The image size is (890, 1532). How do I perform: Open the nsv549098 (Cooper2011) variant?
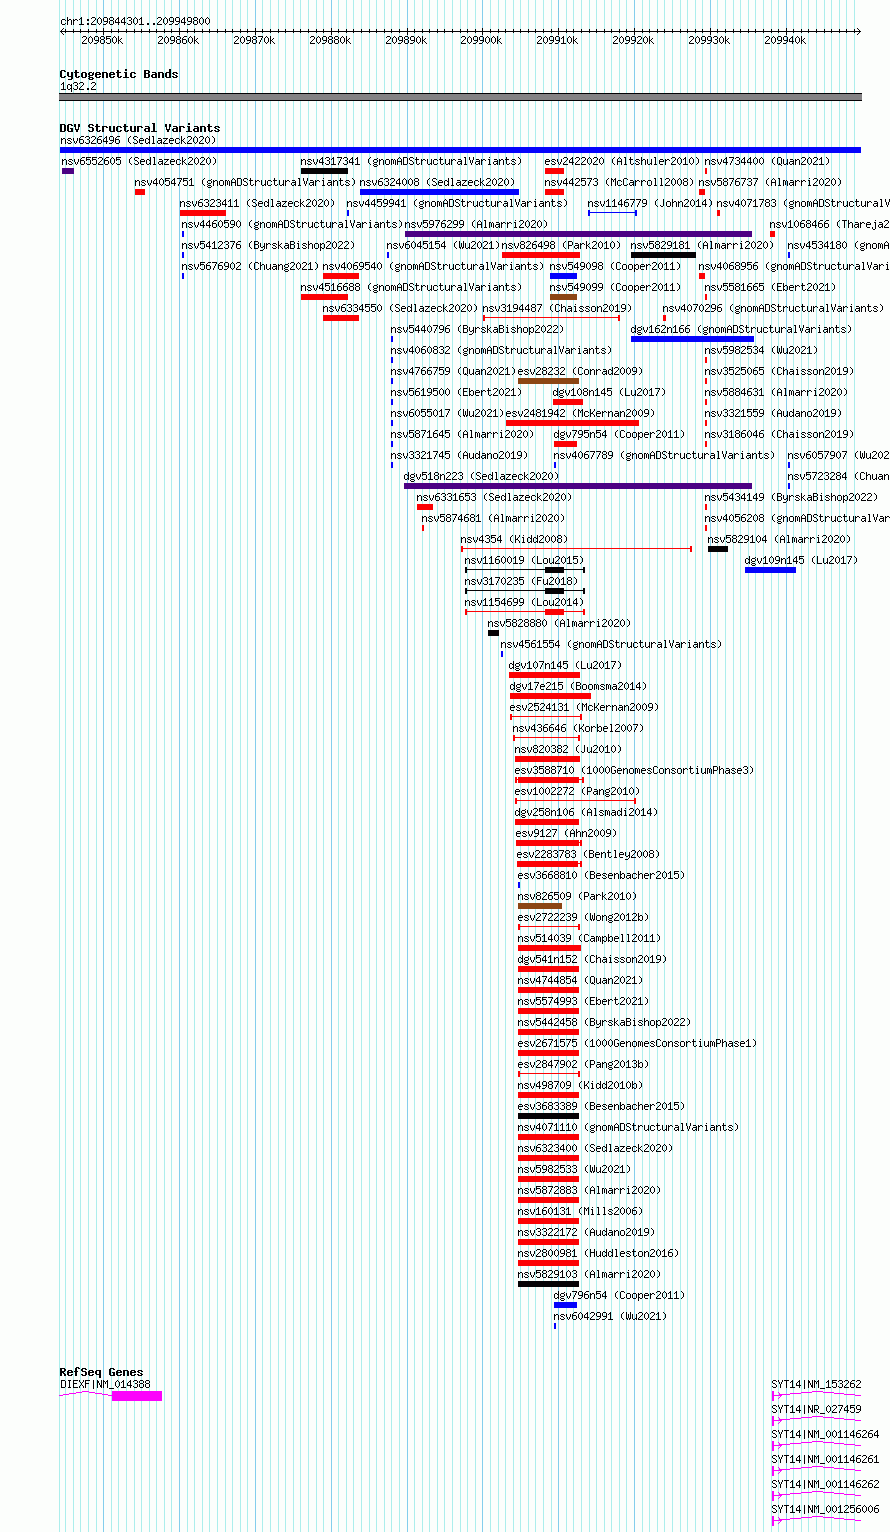tap(615, 266)
